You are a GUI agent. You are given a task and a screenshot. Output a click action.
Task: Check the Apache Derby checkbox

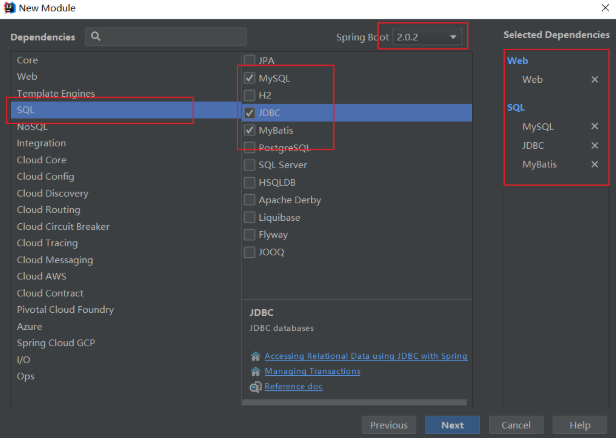coord(249,200)
